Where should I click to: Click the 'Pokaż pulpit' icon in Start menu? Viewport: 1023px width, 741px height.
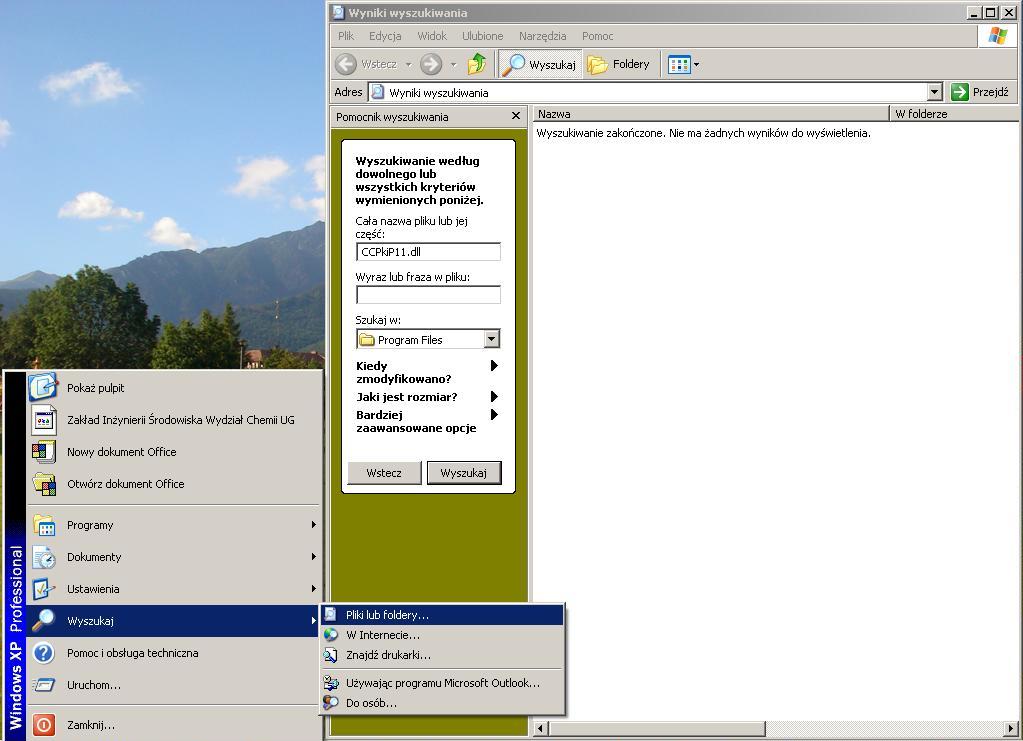43,387
